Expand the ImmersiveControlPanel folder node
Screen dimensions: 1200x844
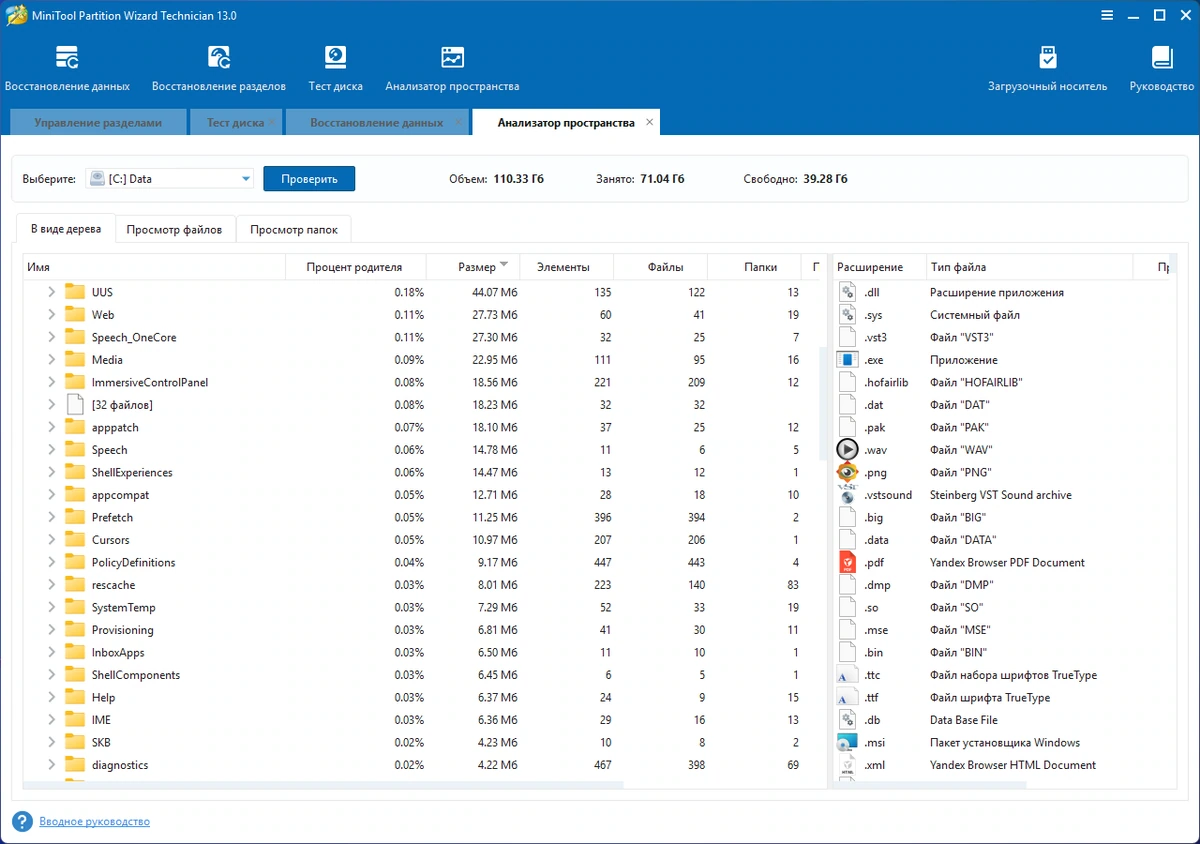[x=52, y=382]
